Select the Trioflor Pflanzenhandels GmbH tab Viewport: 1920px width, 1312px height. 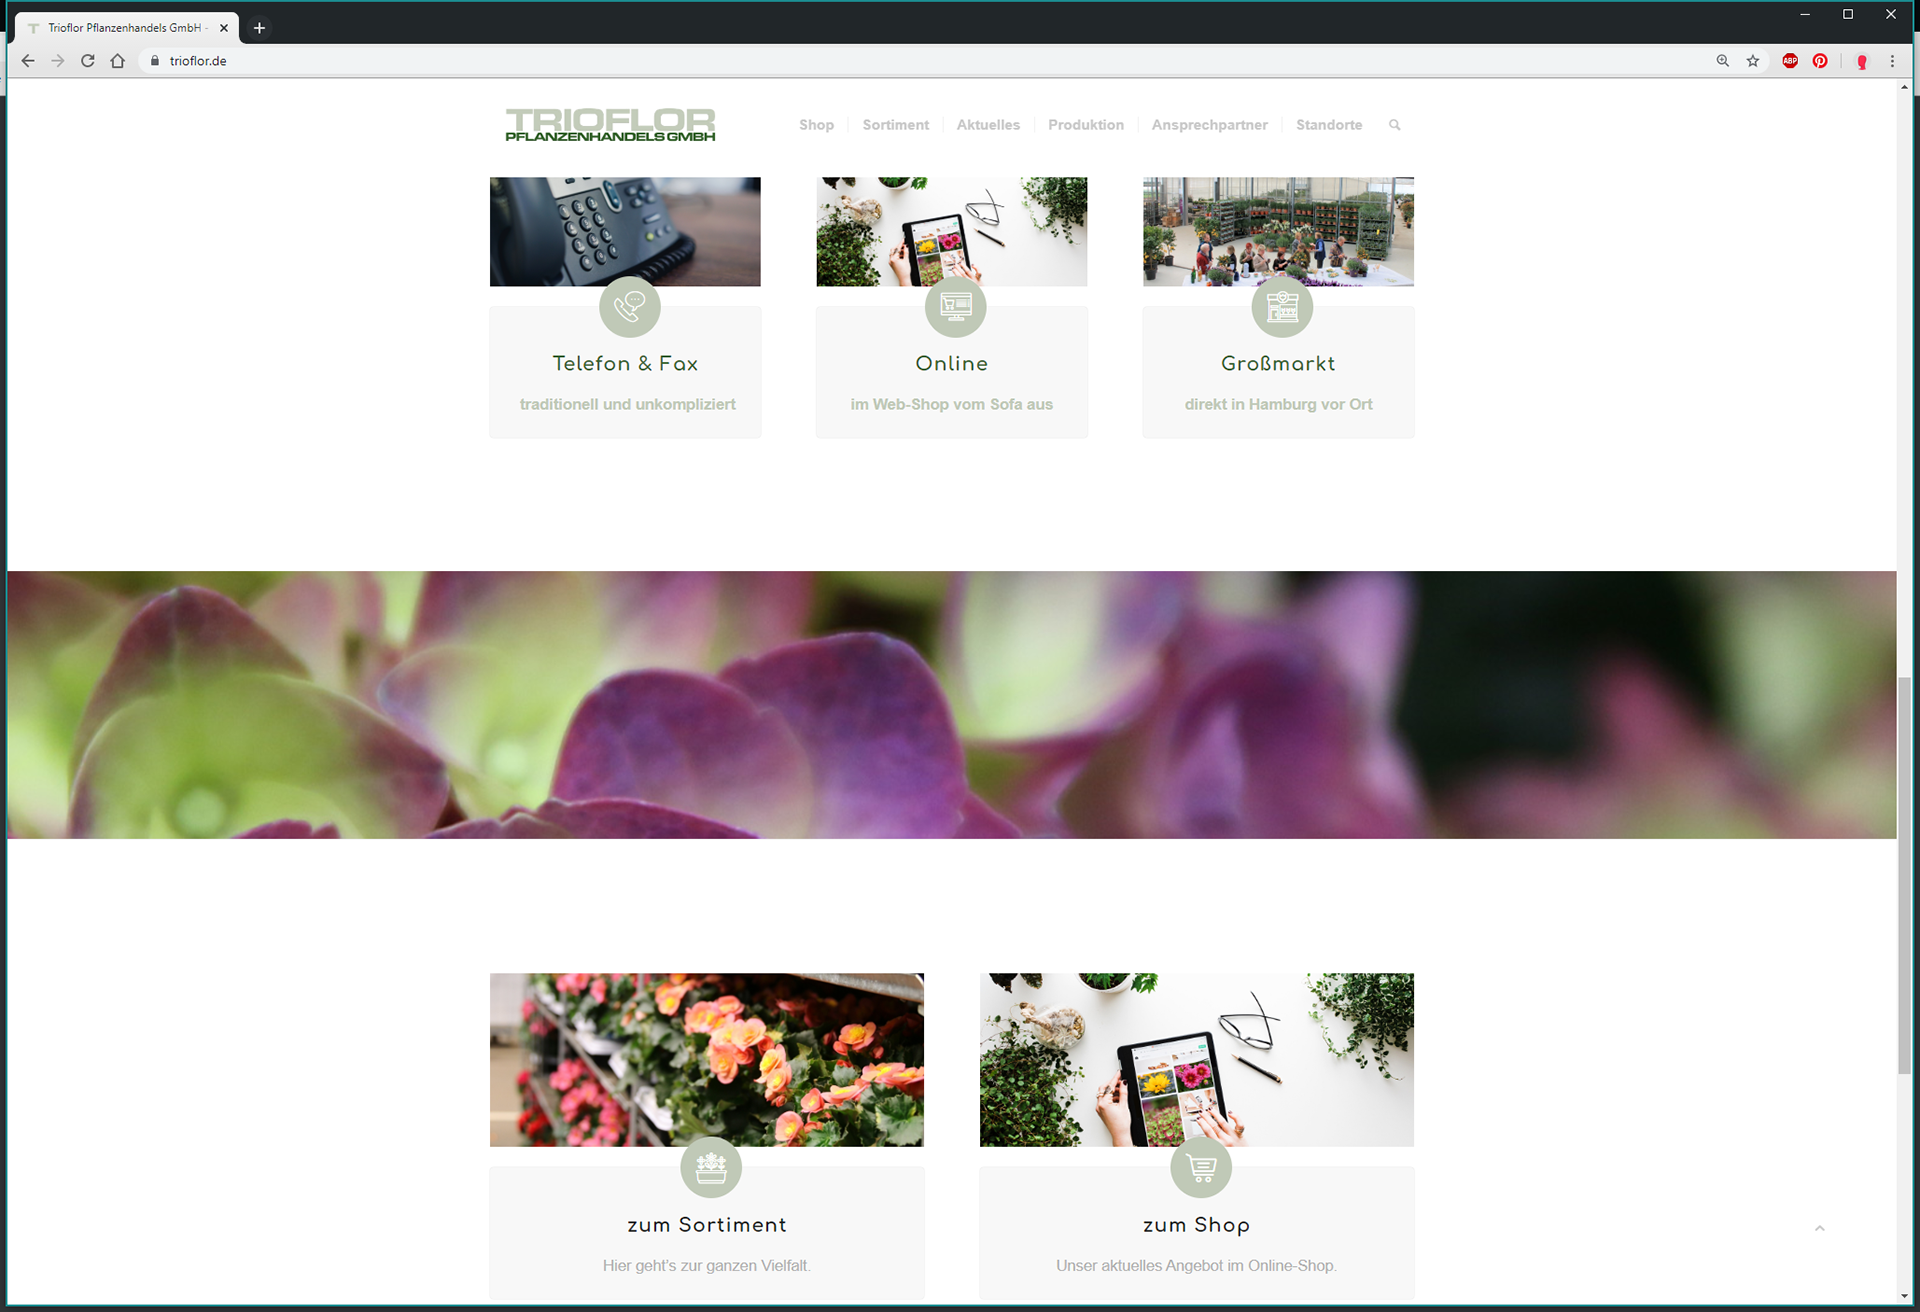coord(127,28)
